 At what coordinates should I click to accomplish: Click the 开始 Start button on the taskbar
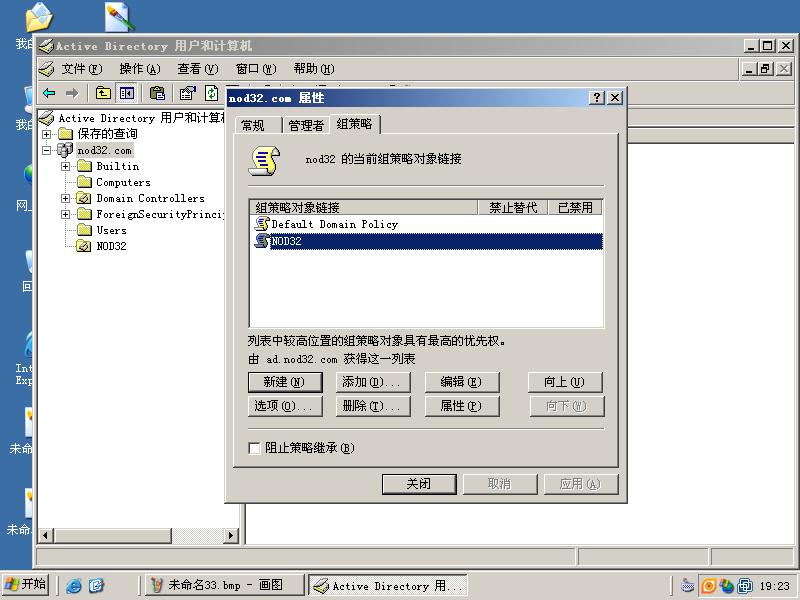tap(25, 585)
